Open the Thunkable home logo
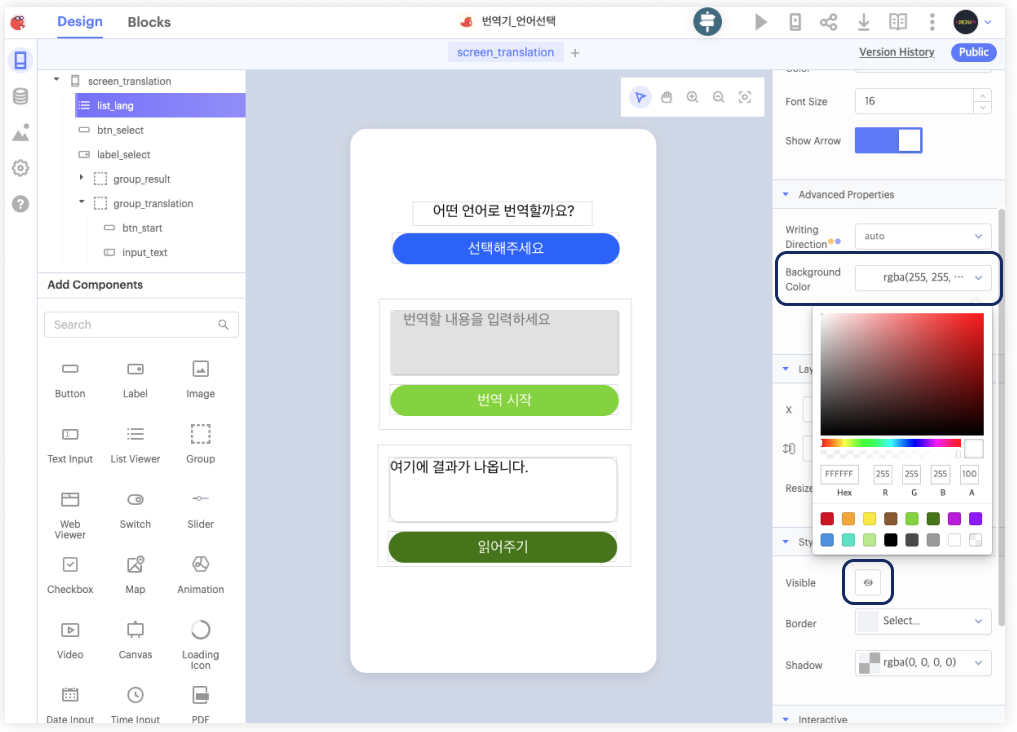This screenshot has height=732, width=1017. pyautogui.click(x=18, y=23)
